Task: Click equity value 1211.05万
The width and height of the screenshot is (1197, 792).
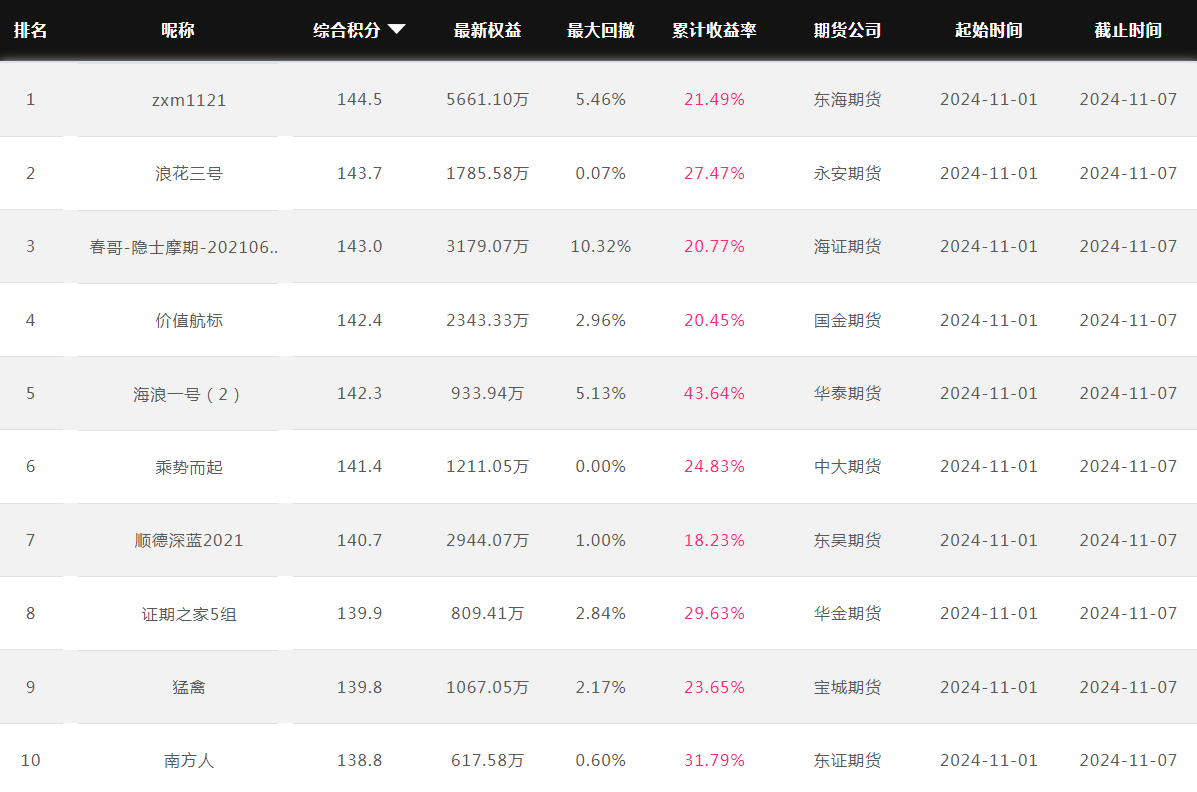Action: tap(487, 466)
